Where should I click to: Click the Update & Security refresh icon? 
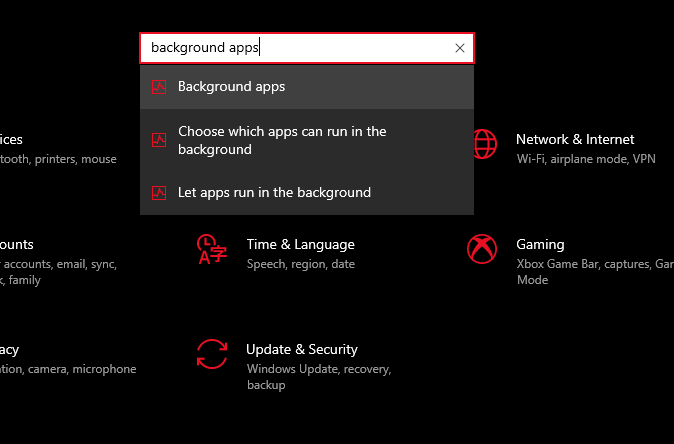point(212,354)
